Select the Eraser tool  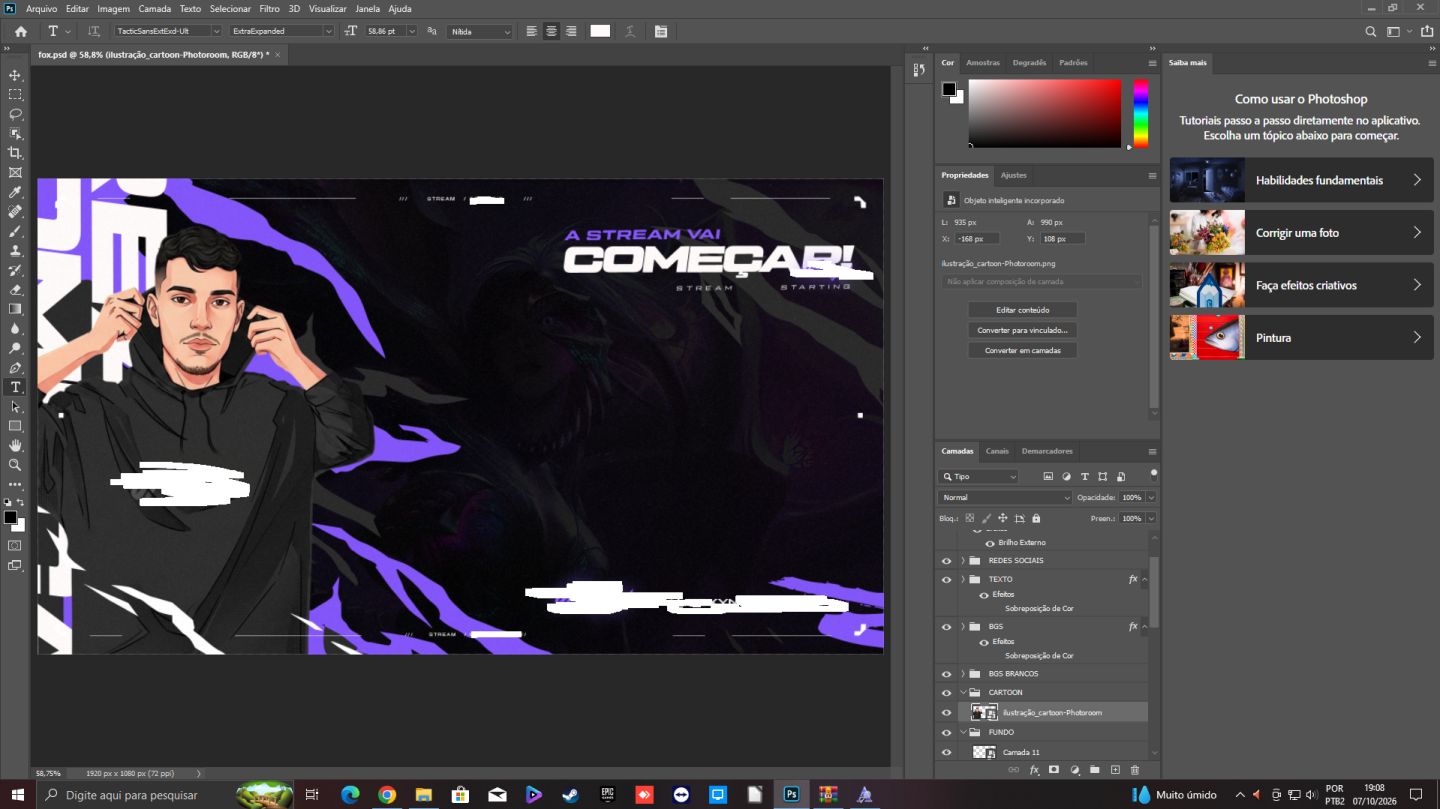tap(15, 290)
